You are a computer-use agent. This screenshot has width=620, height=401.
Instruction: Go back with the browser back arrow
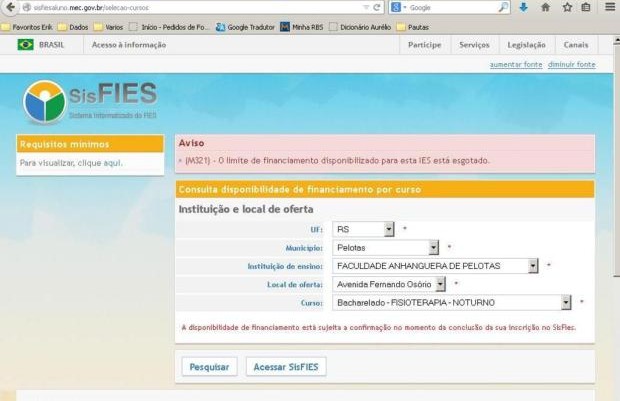[10, 7]
